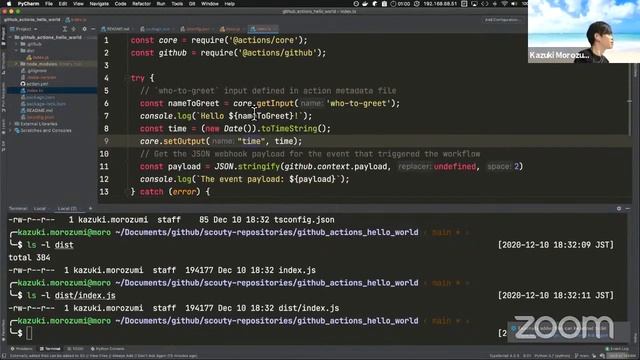Open the Tools menu

pyautogui.click(x=177, y=4)
